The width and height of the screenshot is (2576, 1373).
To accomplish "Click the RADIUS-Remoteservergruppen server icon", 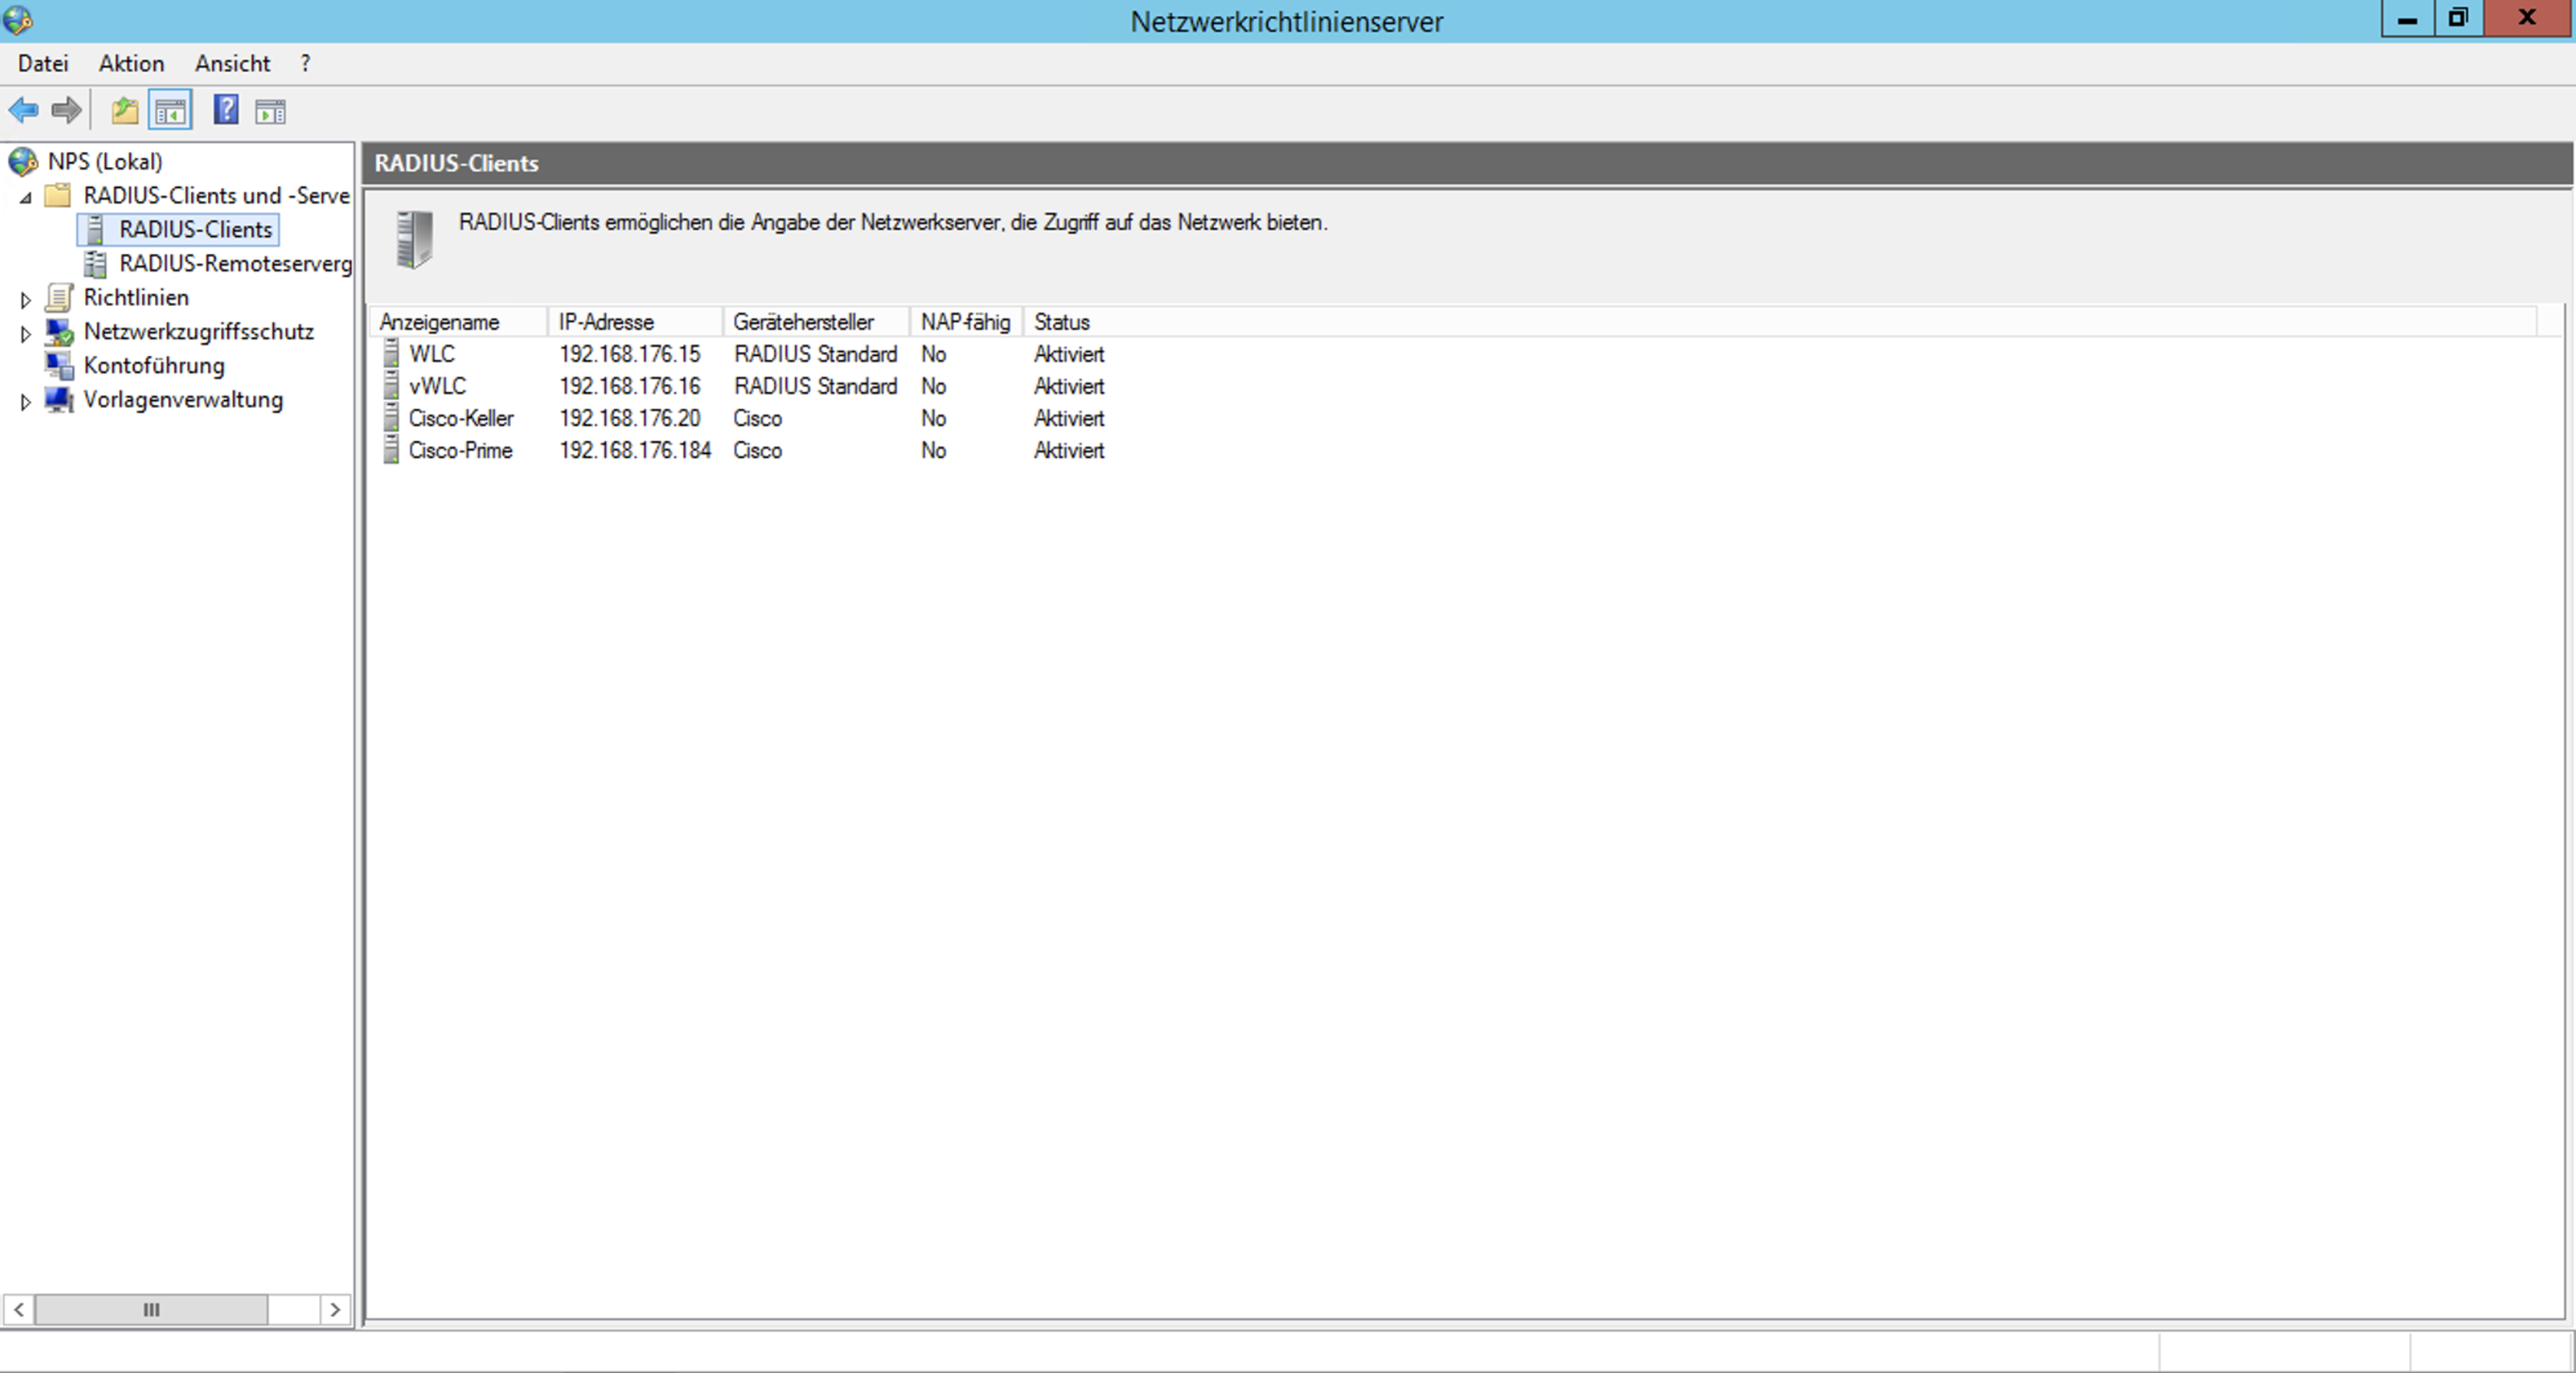I will tap(96, 263).
